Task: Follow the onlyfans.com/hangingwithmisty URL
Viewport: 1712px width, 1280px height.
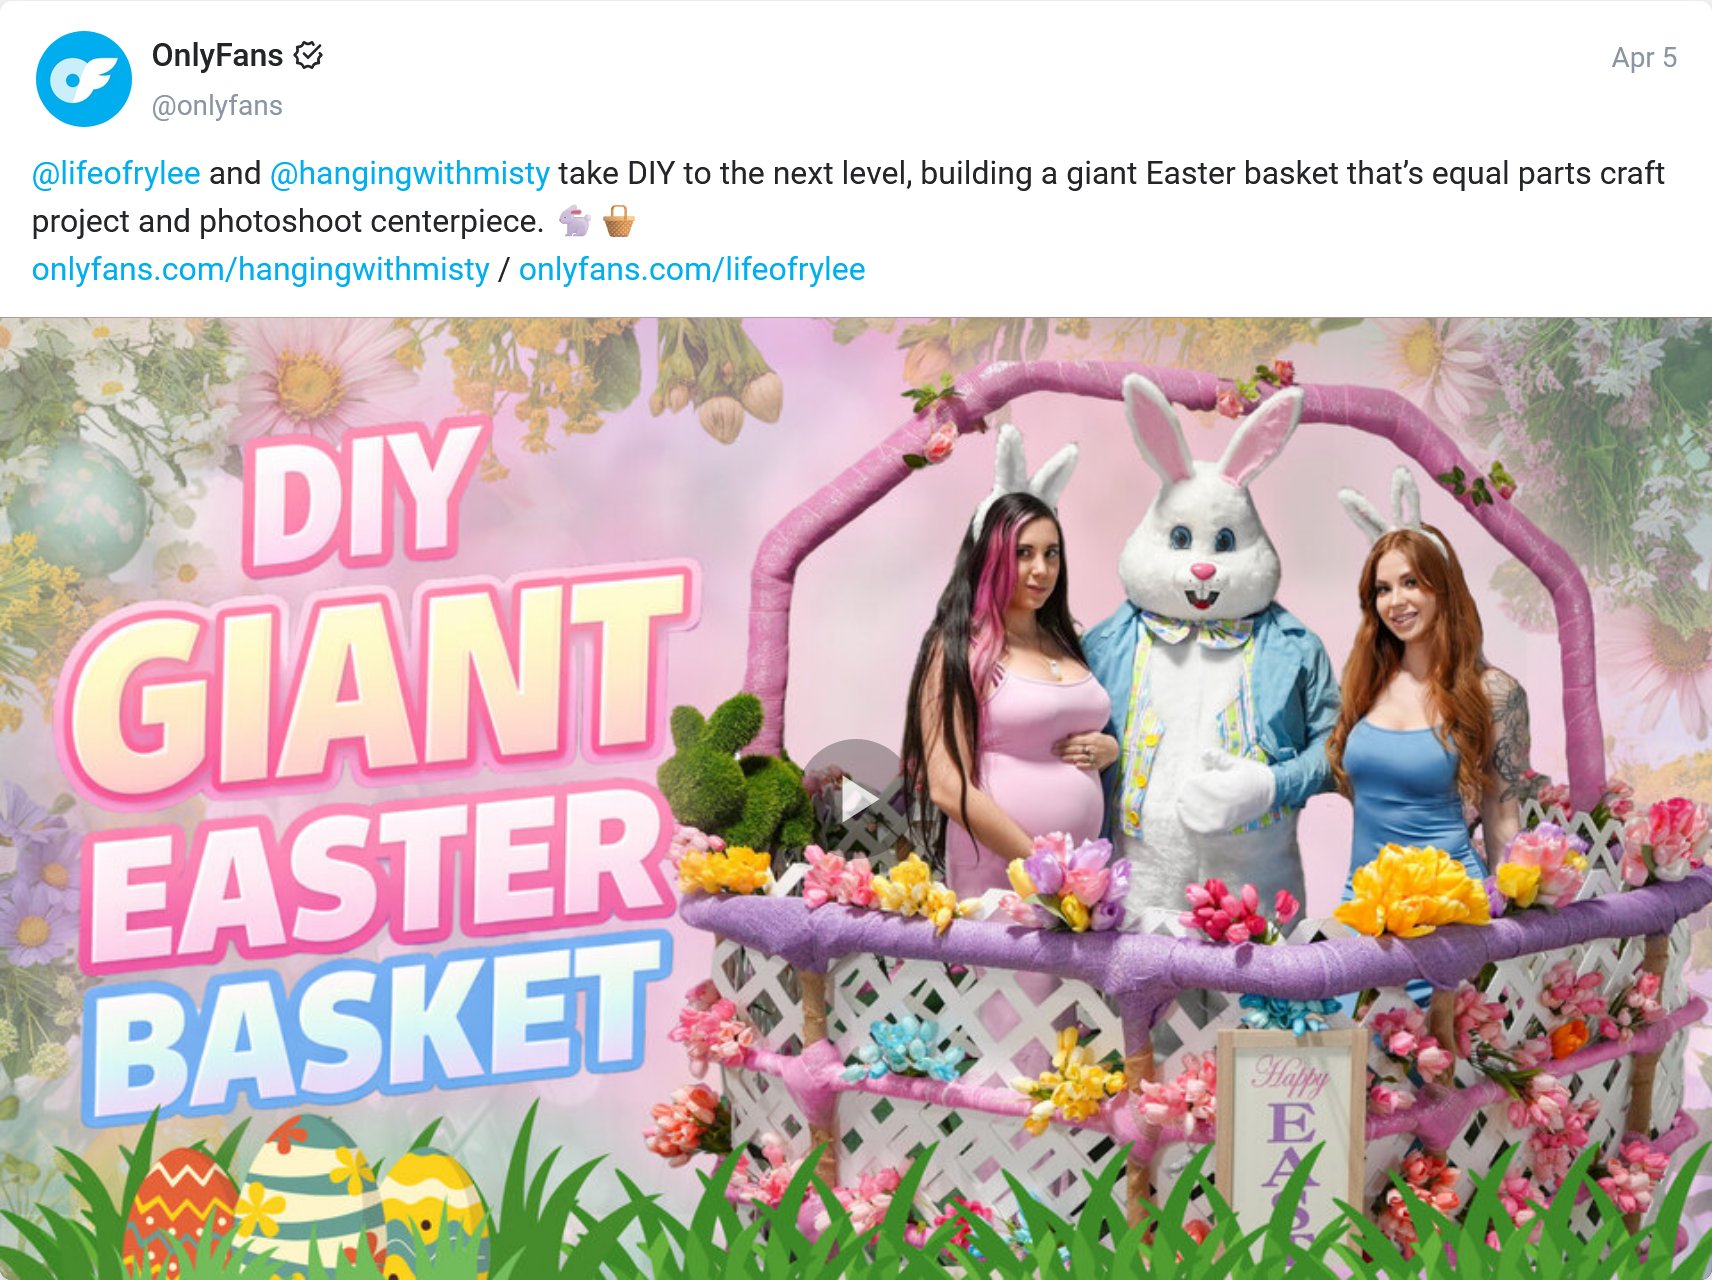Action: click(x=261, y=269)
